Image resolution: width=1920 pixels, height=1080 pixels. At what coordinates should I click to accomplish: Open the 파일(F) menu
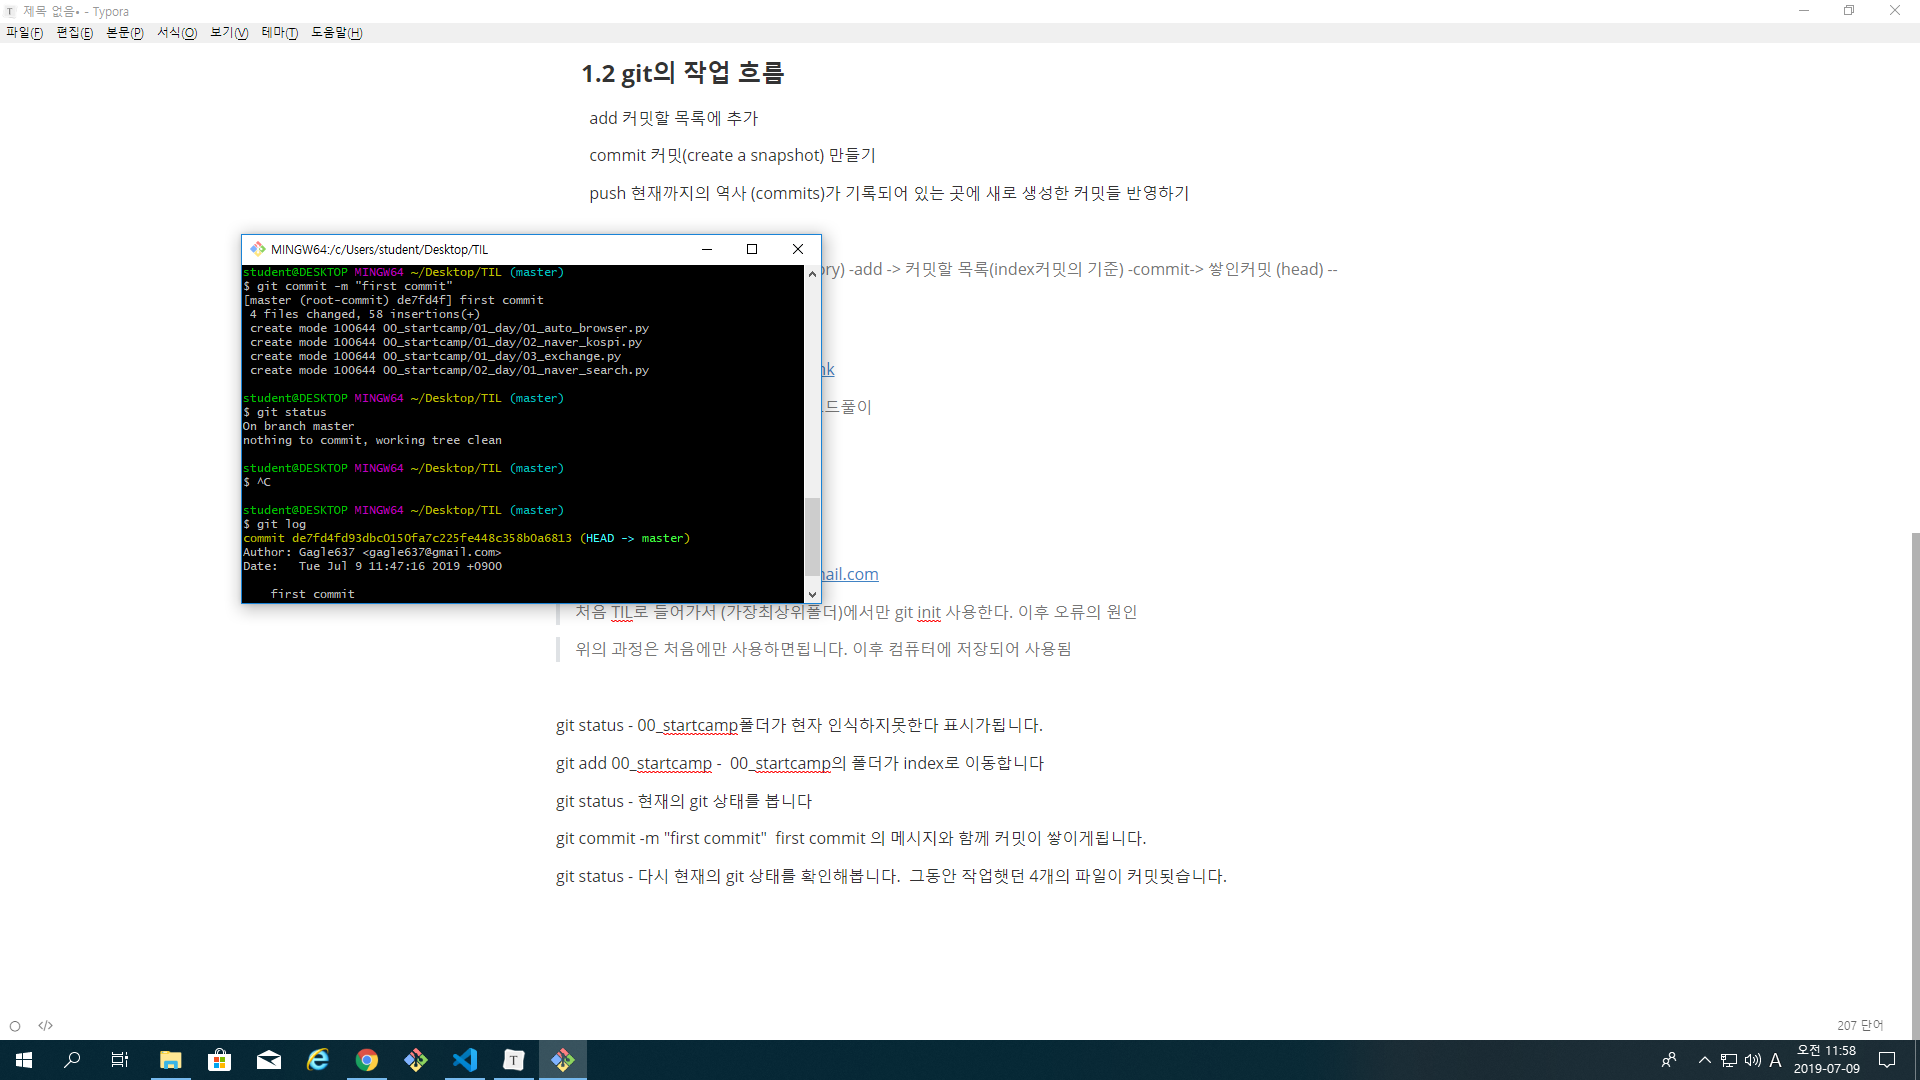24,33
